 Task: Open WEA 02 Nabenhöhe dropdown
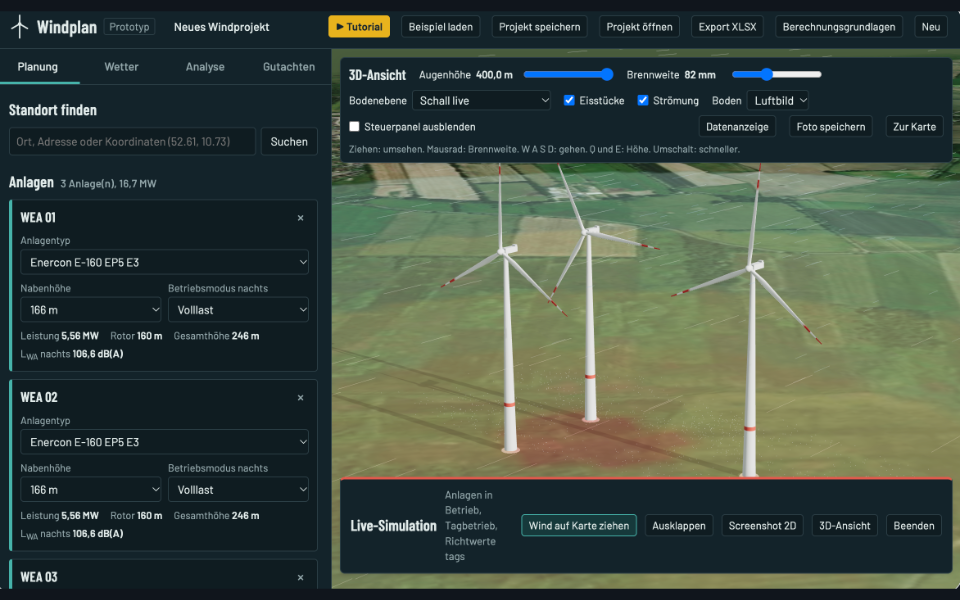(91, 490)
